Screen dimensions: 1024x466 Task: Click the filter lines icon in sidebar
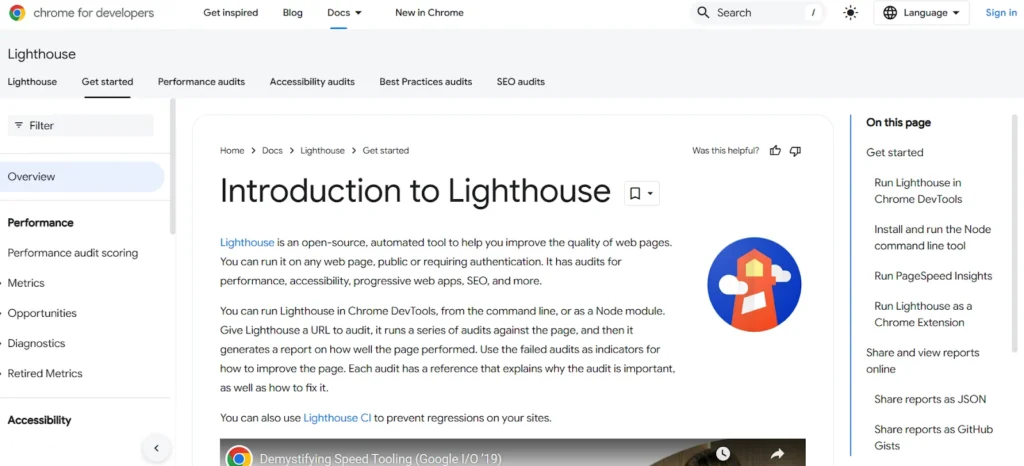[18, 125]
